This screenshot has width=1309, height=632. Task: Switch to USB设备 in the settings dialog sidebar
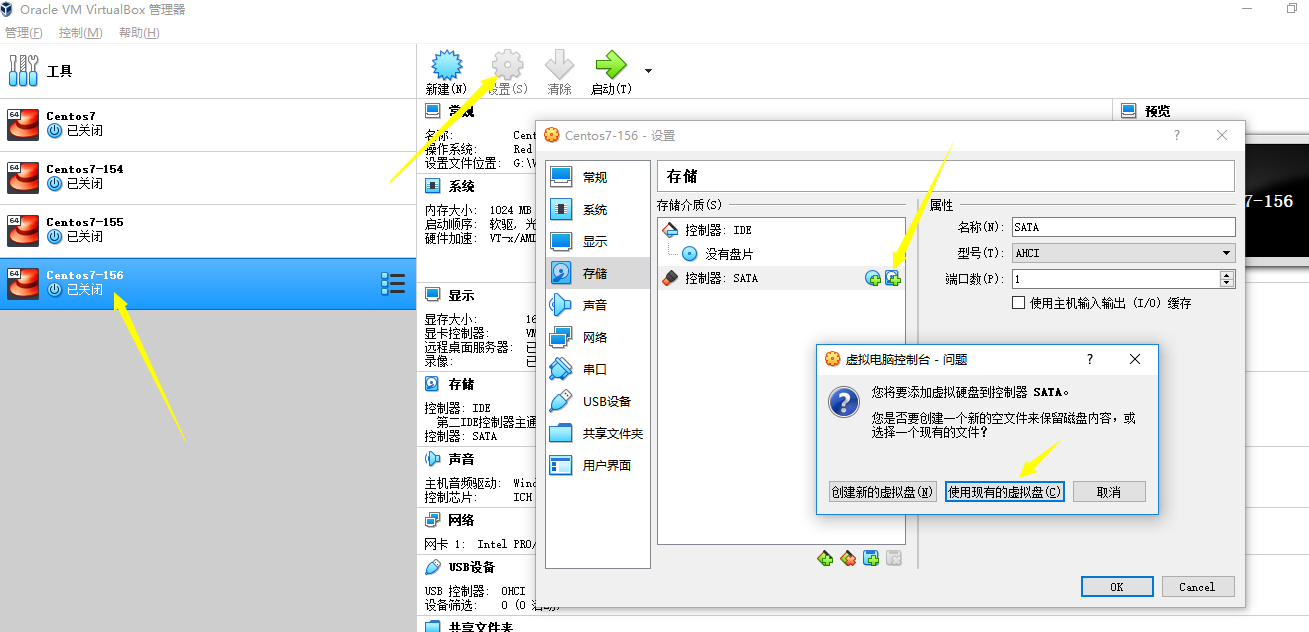[x=597, y=401]
